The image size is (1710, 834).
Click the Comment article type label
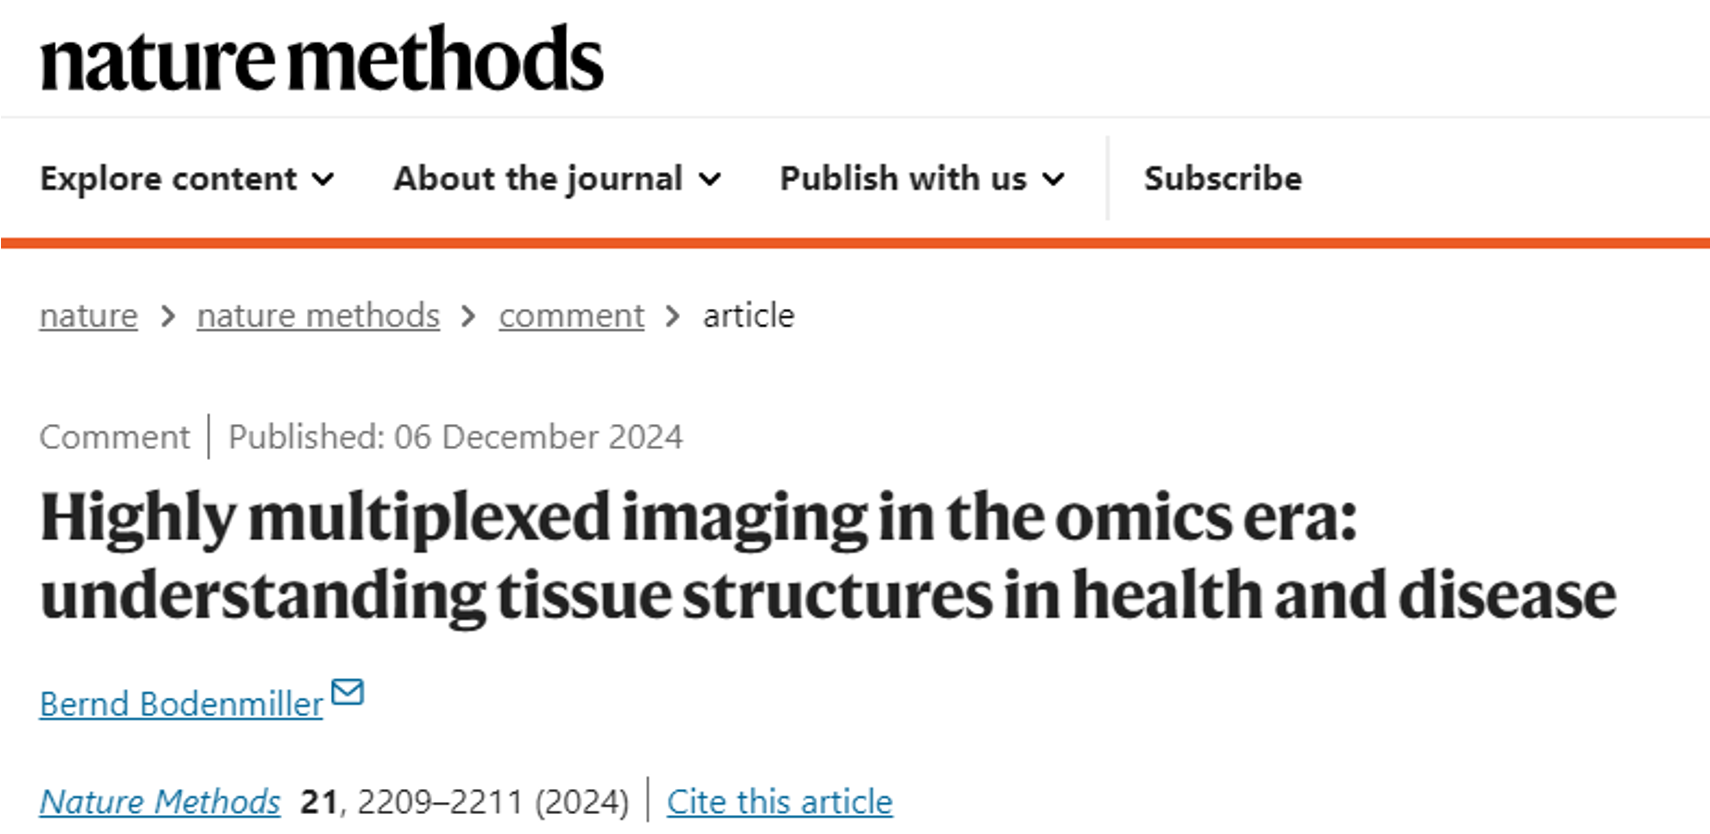114,437
